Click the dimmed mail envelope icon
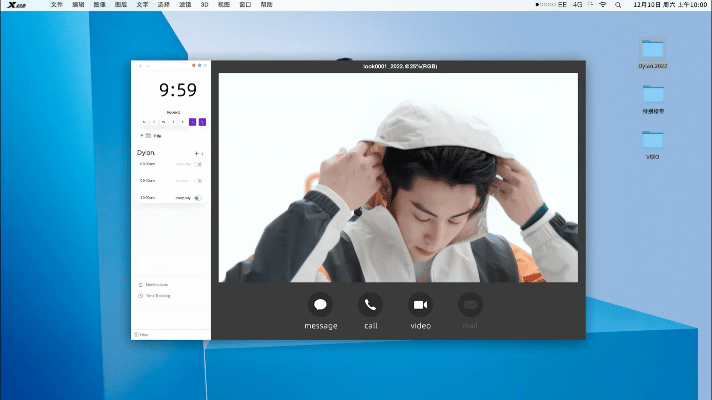 [x=470, y=305]
